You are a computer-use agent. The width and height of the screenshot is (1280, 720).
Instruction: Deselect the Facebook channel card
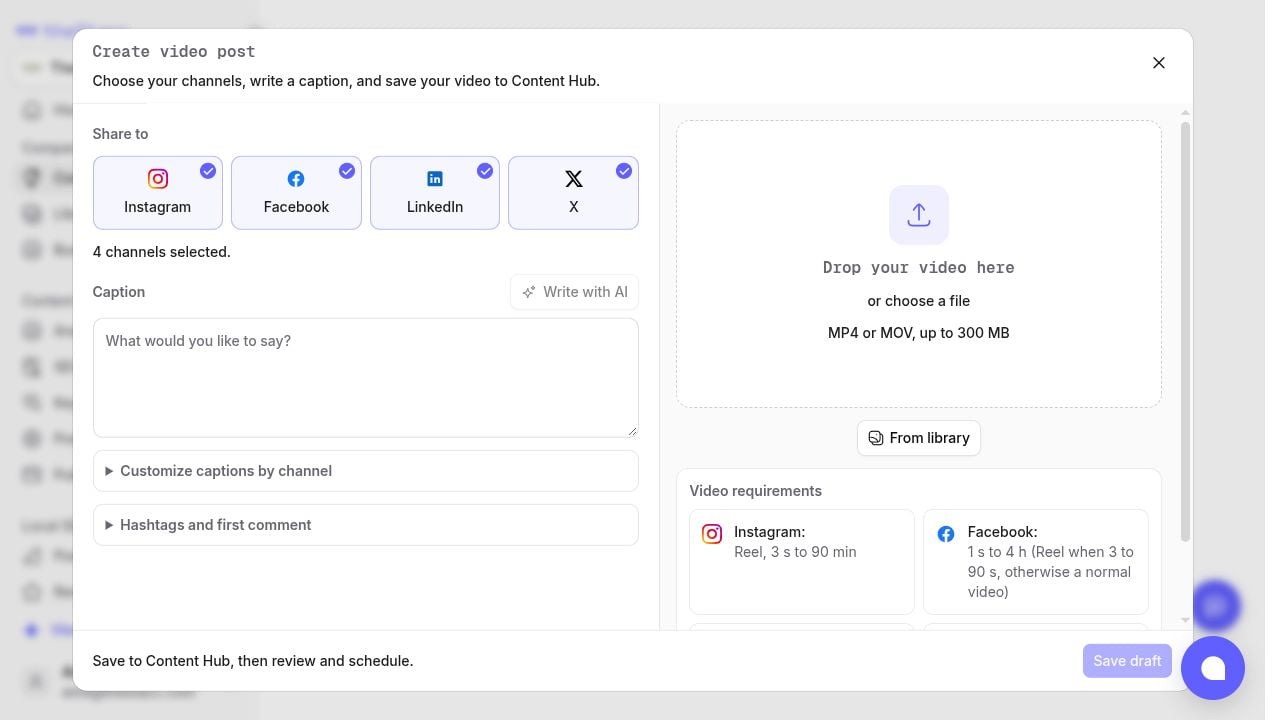click(x=296, y=193)
